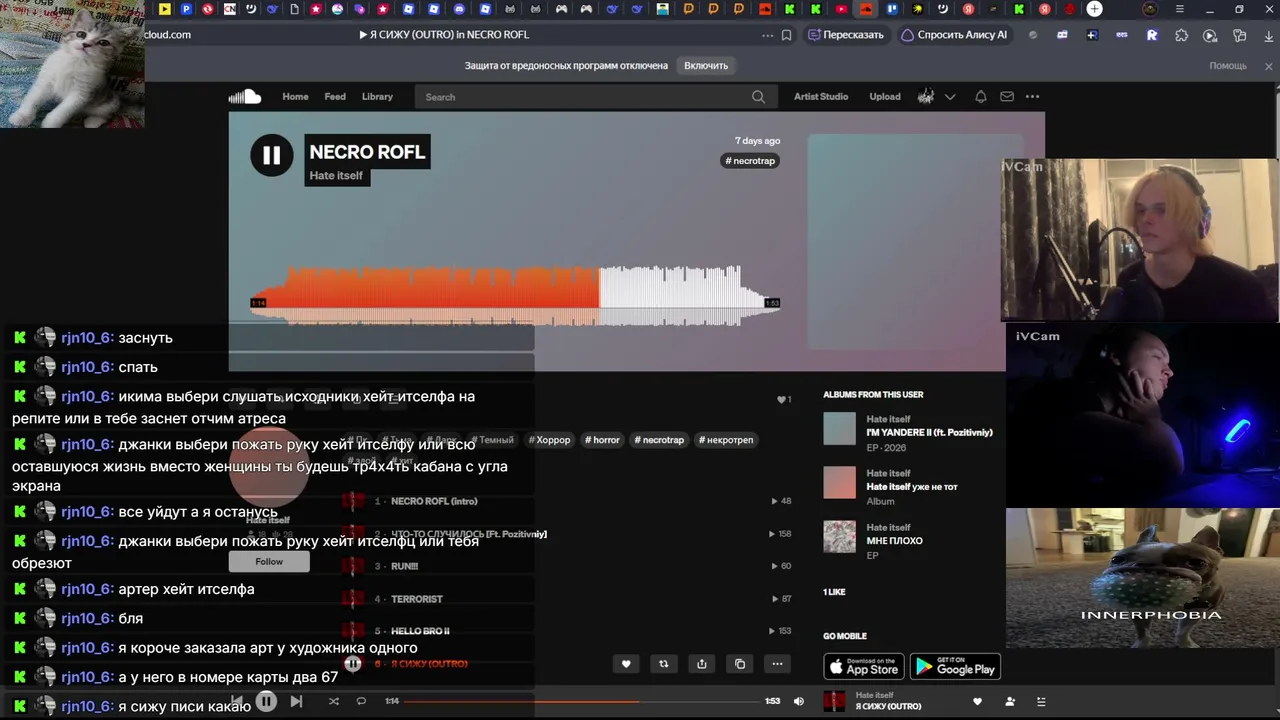The image size is (1280, 720).
Task: Copy the playlist link icon
Action: (x=740, y=663)
